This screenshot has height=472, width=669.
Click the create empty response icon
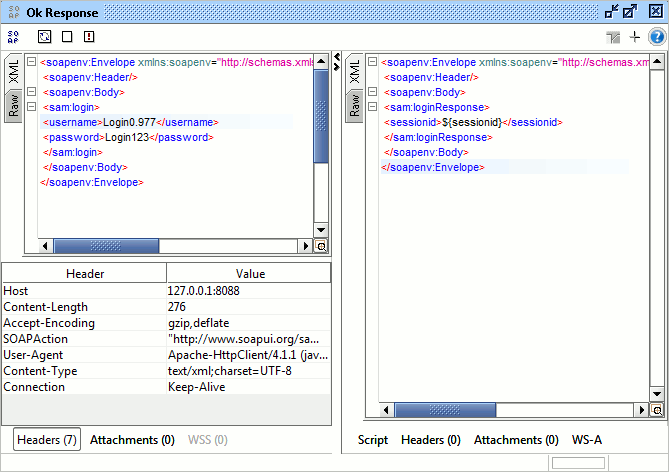67,37
